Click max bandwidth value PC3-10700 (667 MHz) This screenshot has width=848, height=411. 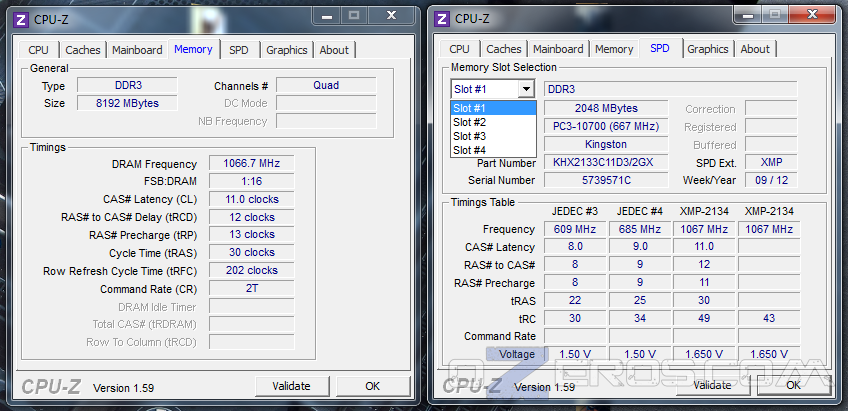point(606,127)
